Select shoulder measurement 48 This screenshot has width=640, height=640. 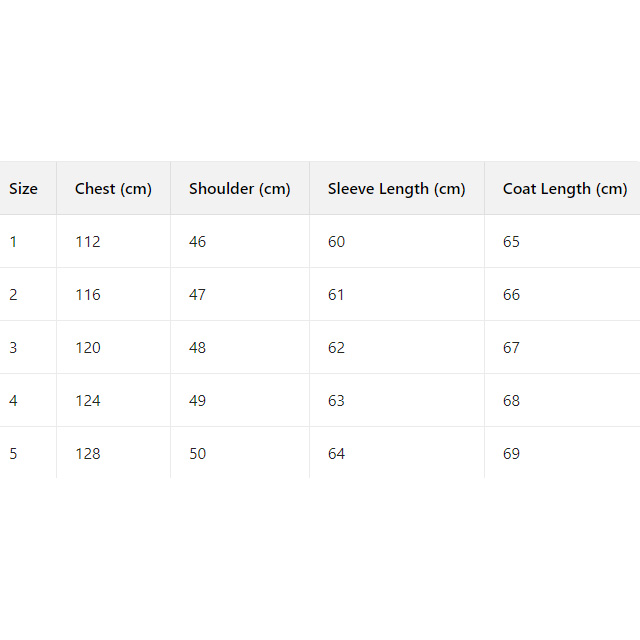click(198, 348)
